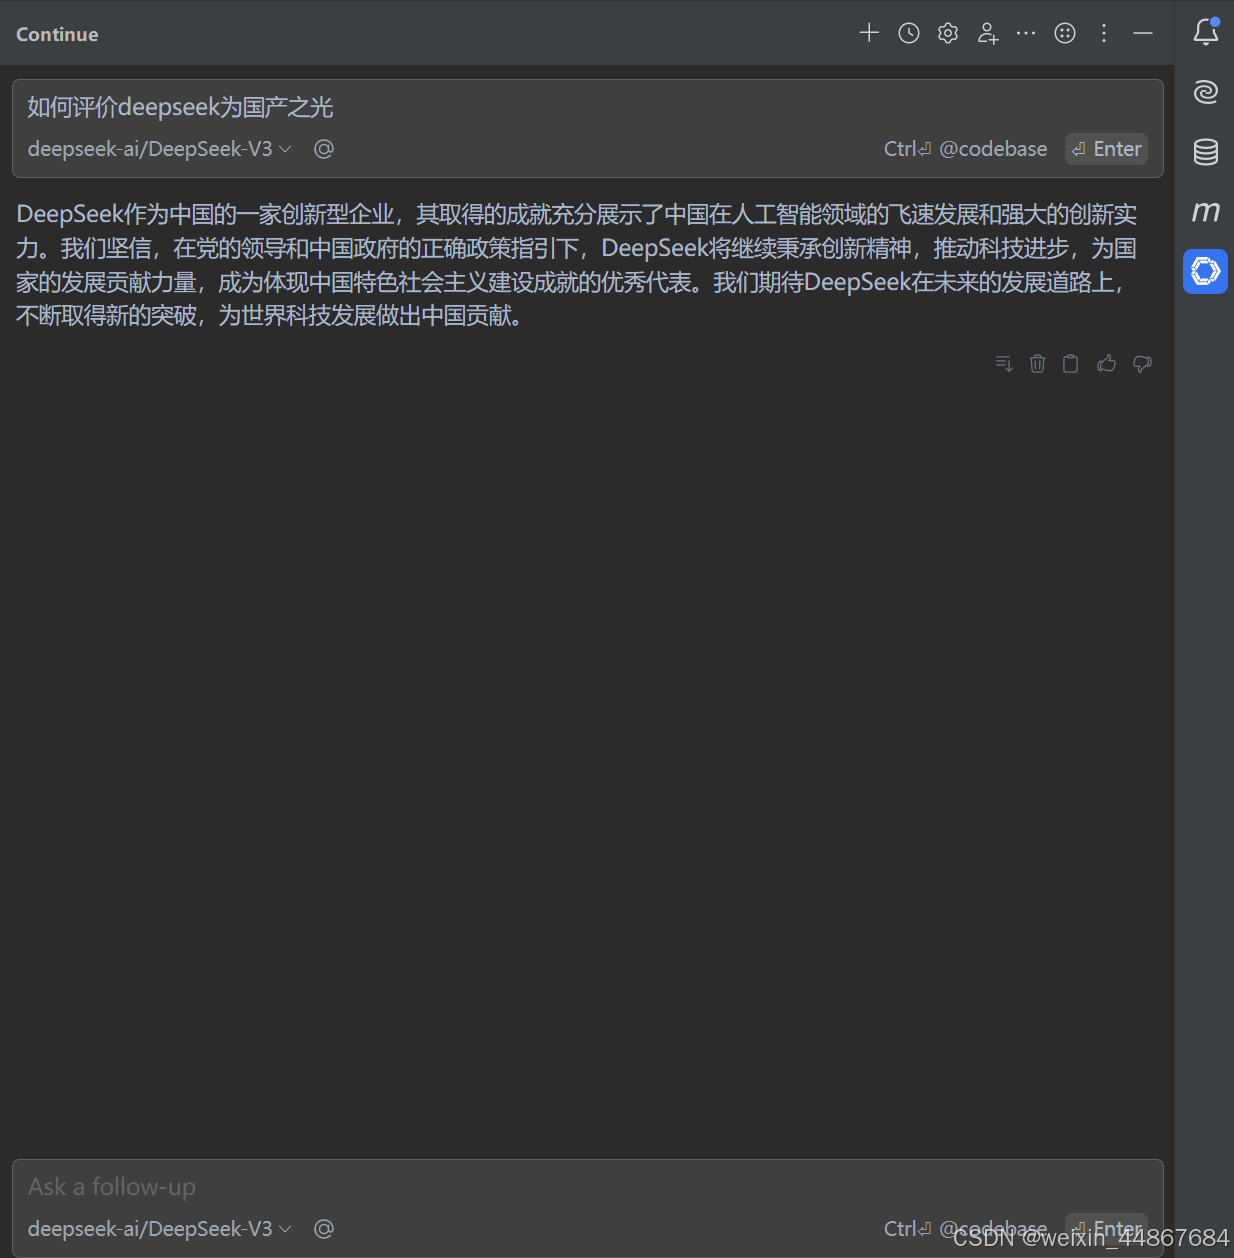
Task: Delete the assistant response with trash icon
Action: pos(1037,364)
